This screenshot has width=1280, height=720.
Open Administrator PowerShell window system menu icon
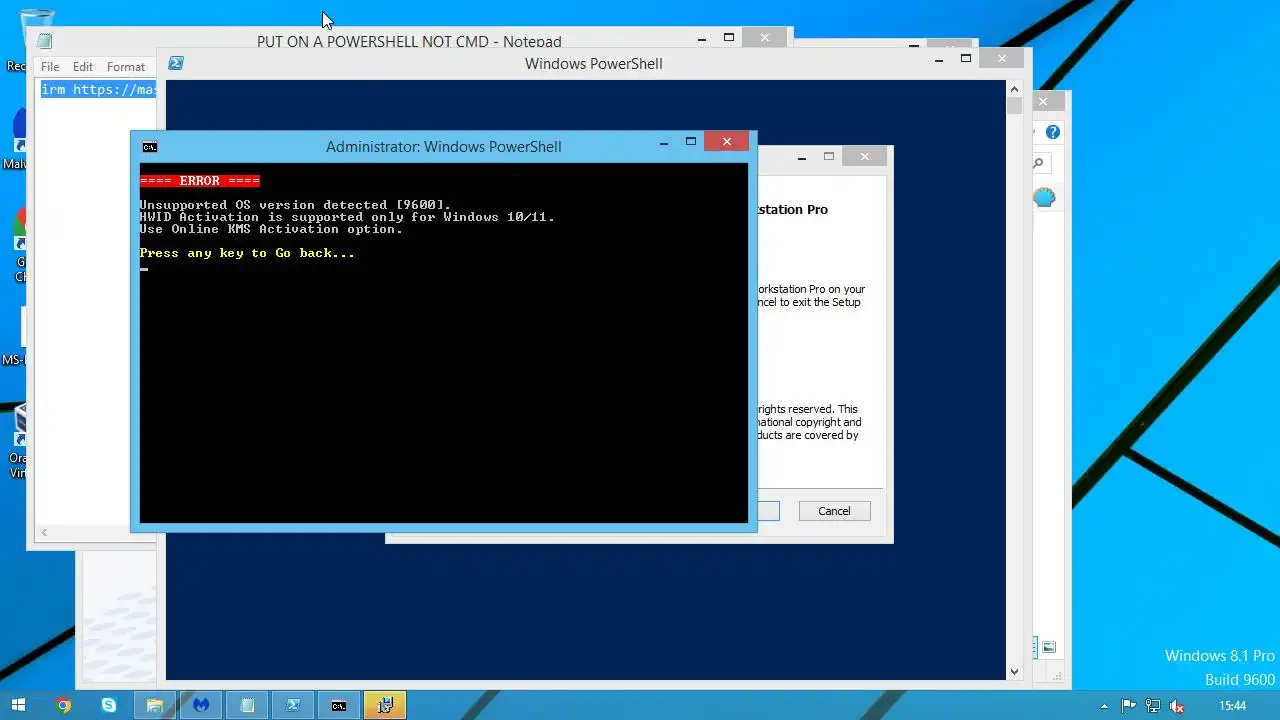click(x=149, y=147)
